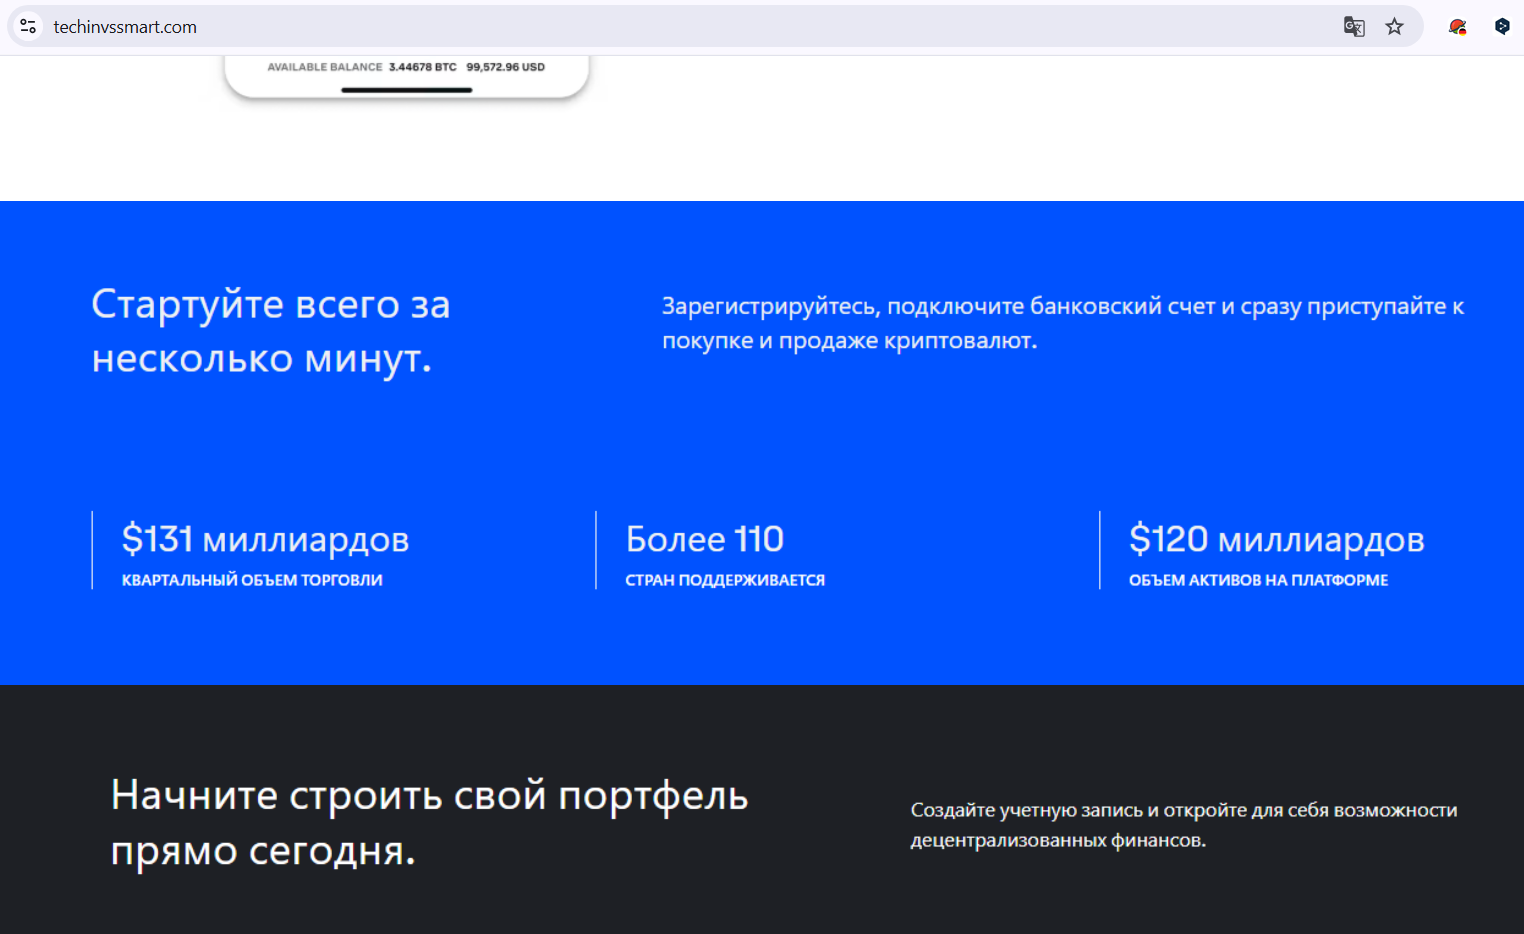Click 'СТРАН ПОДДЕРЖИВАЕТСЯ' caption

pyautogui.click(x=725, y=580)
